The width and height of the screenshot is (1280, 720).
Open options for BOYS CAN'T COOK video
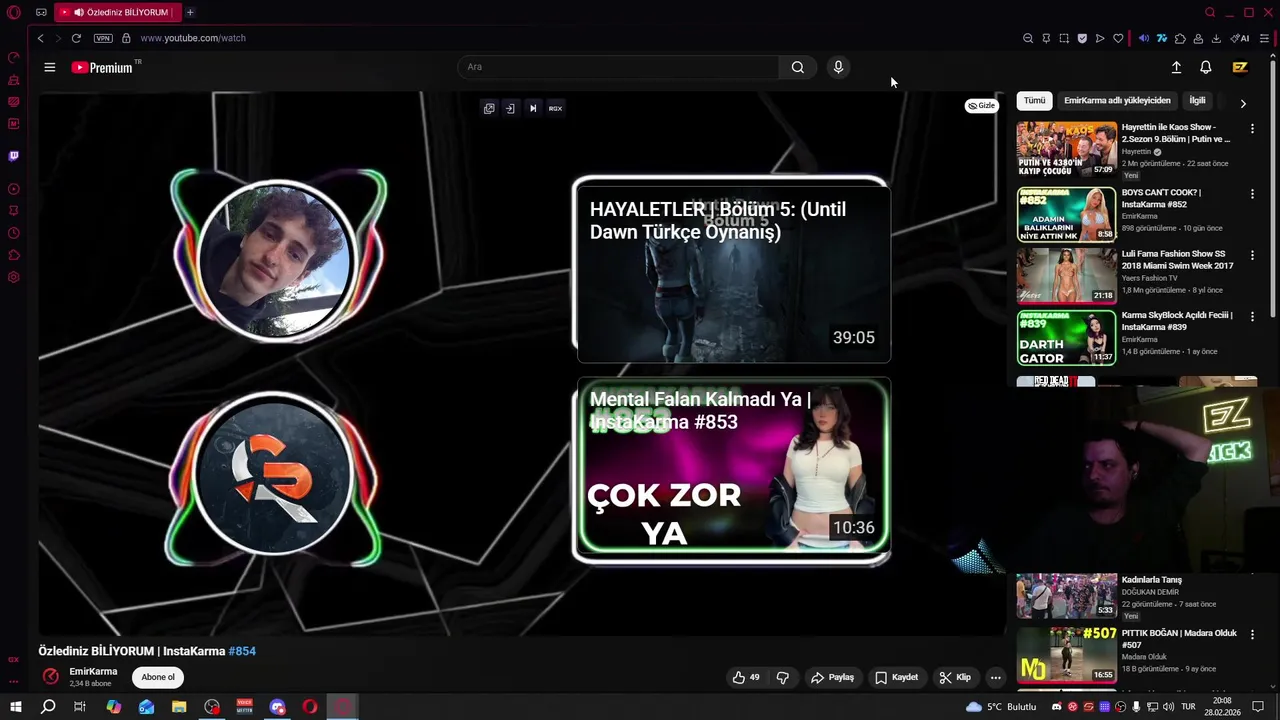coord(1252,194)
